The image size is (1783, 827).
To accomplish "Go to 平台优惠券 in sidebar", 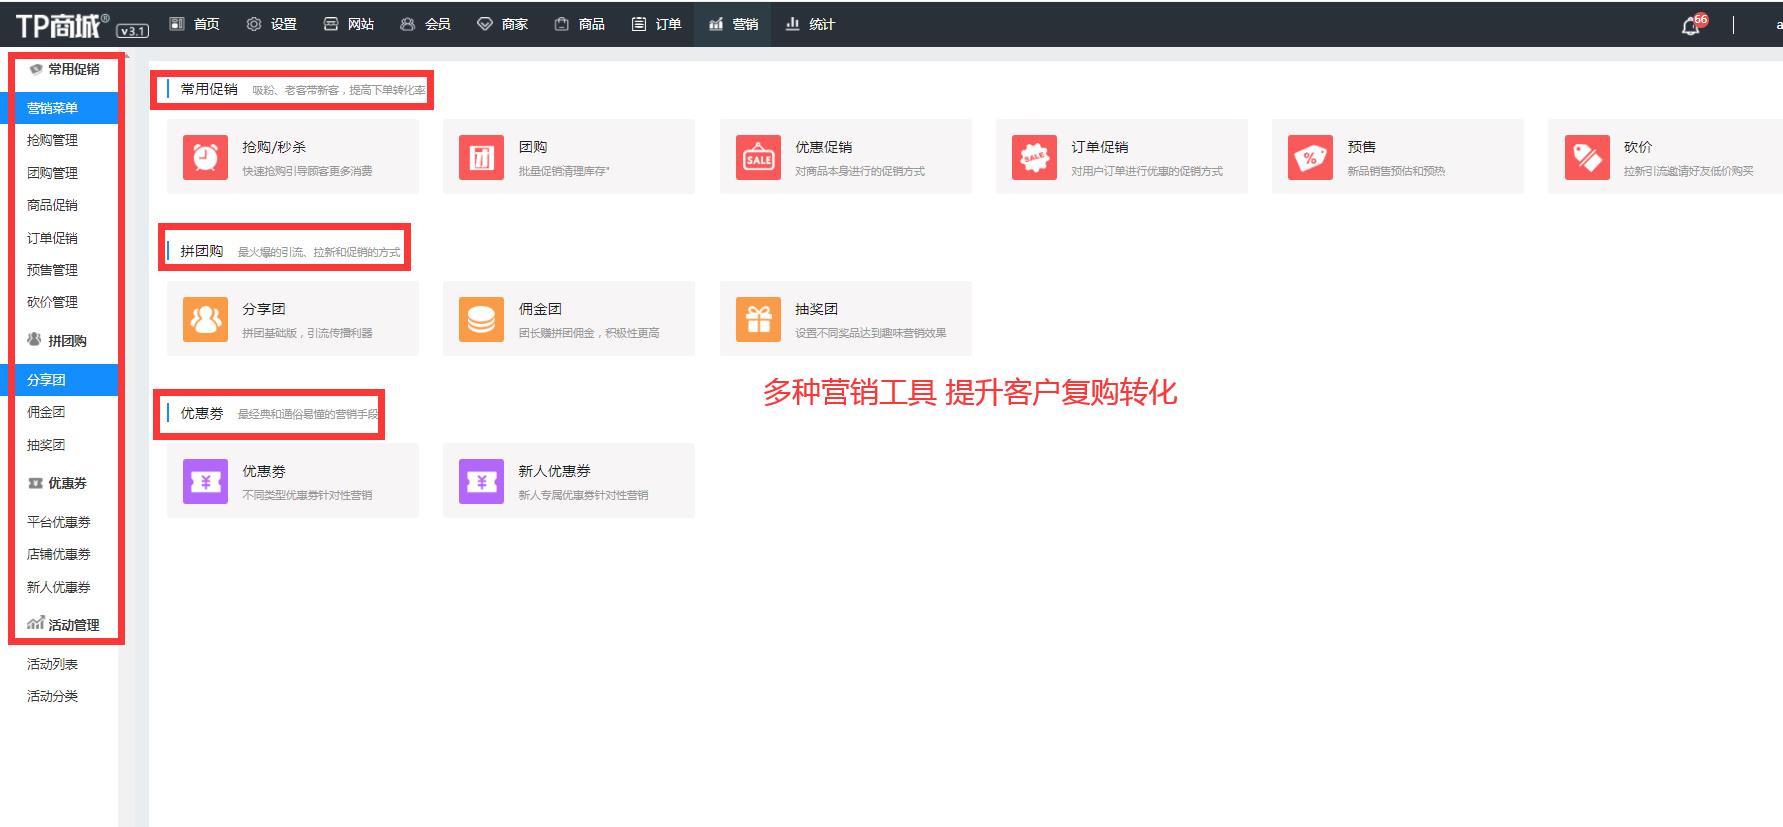I will click(x=58, y=522).
